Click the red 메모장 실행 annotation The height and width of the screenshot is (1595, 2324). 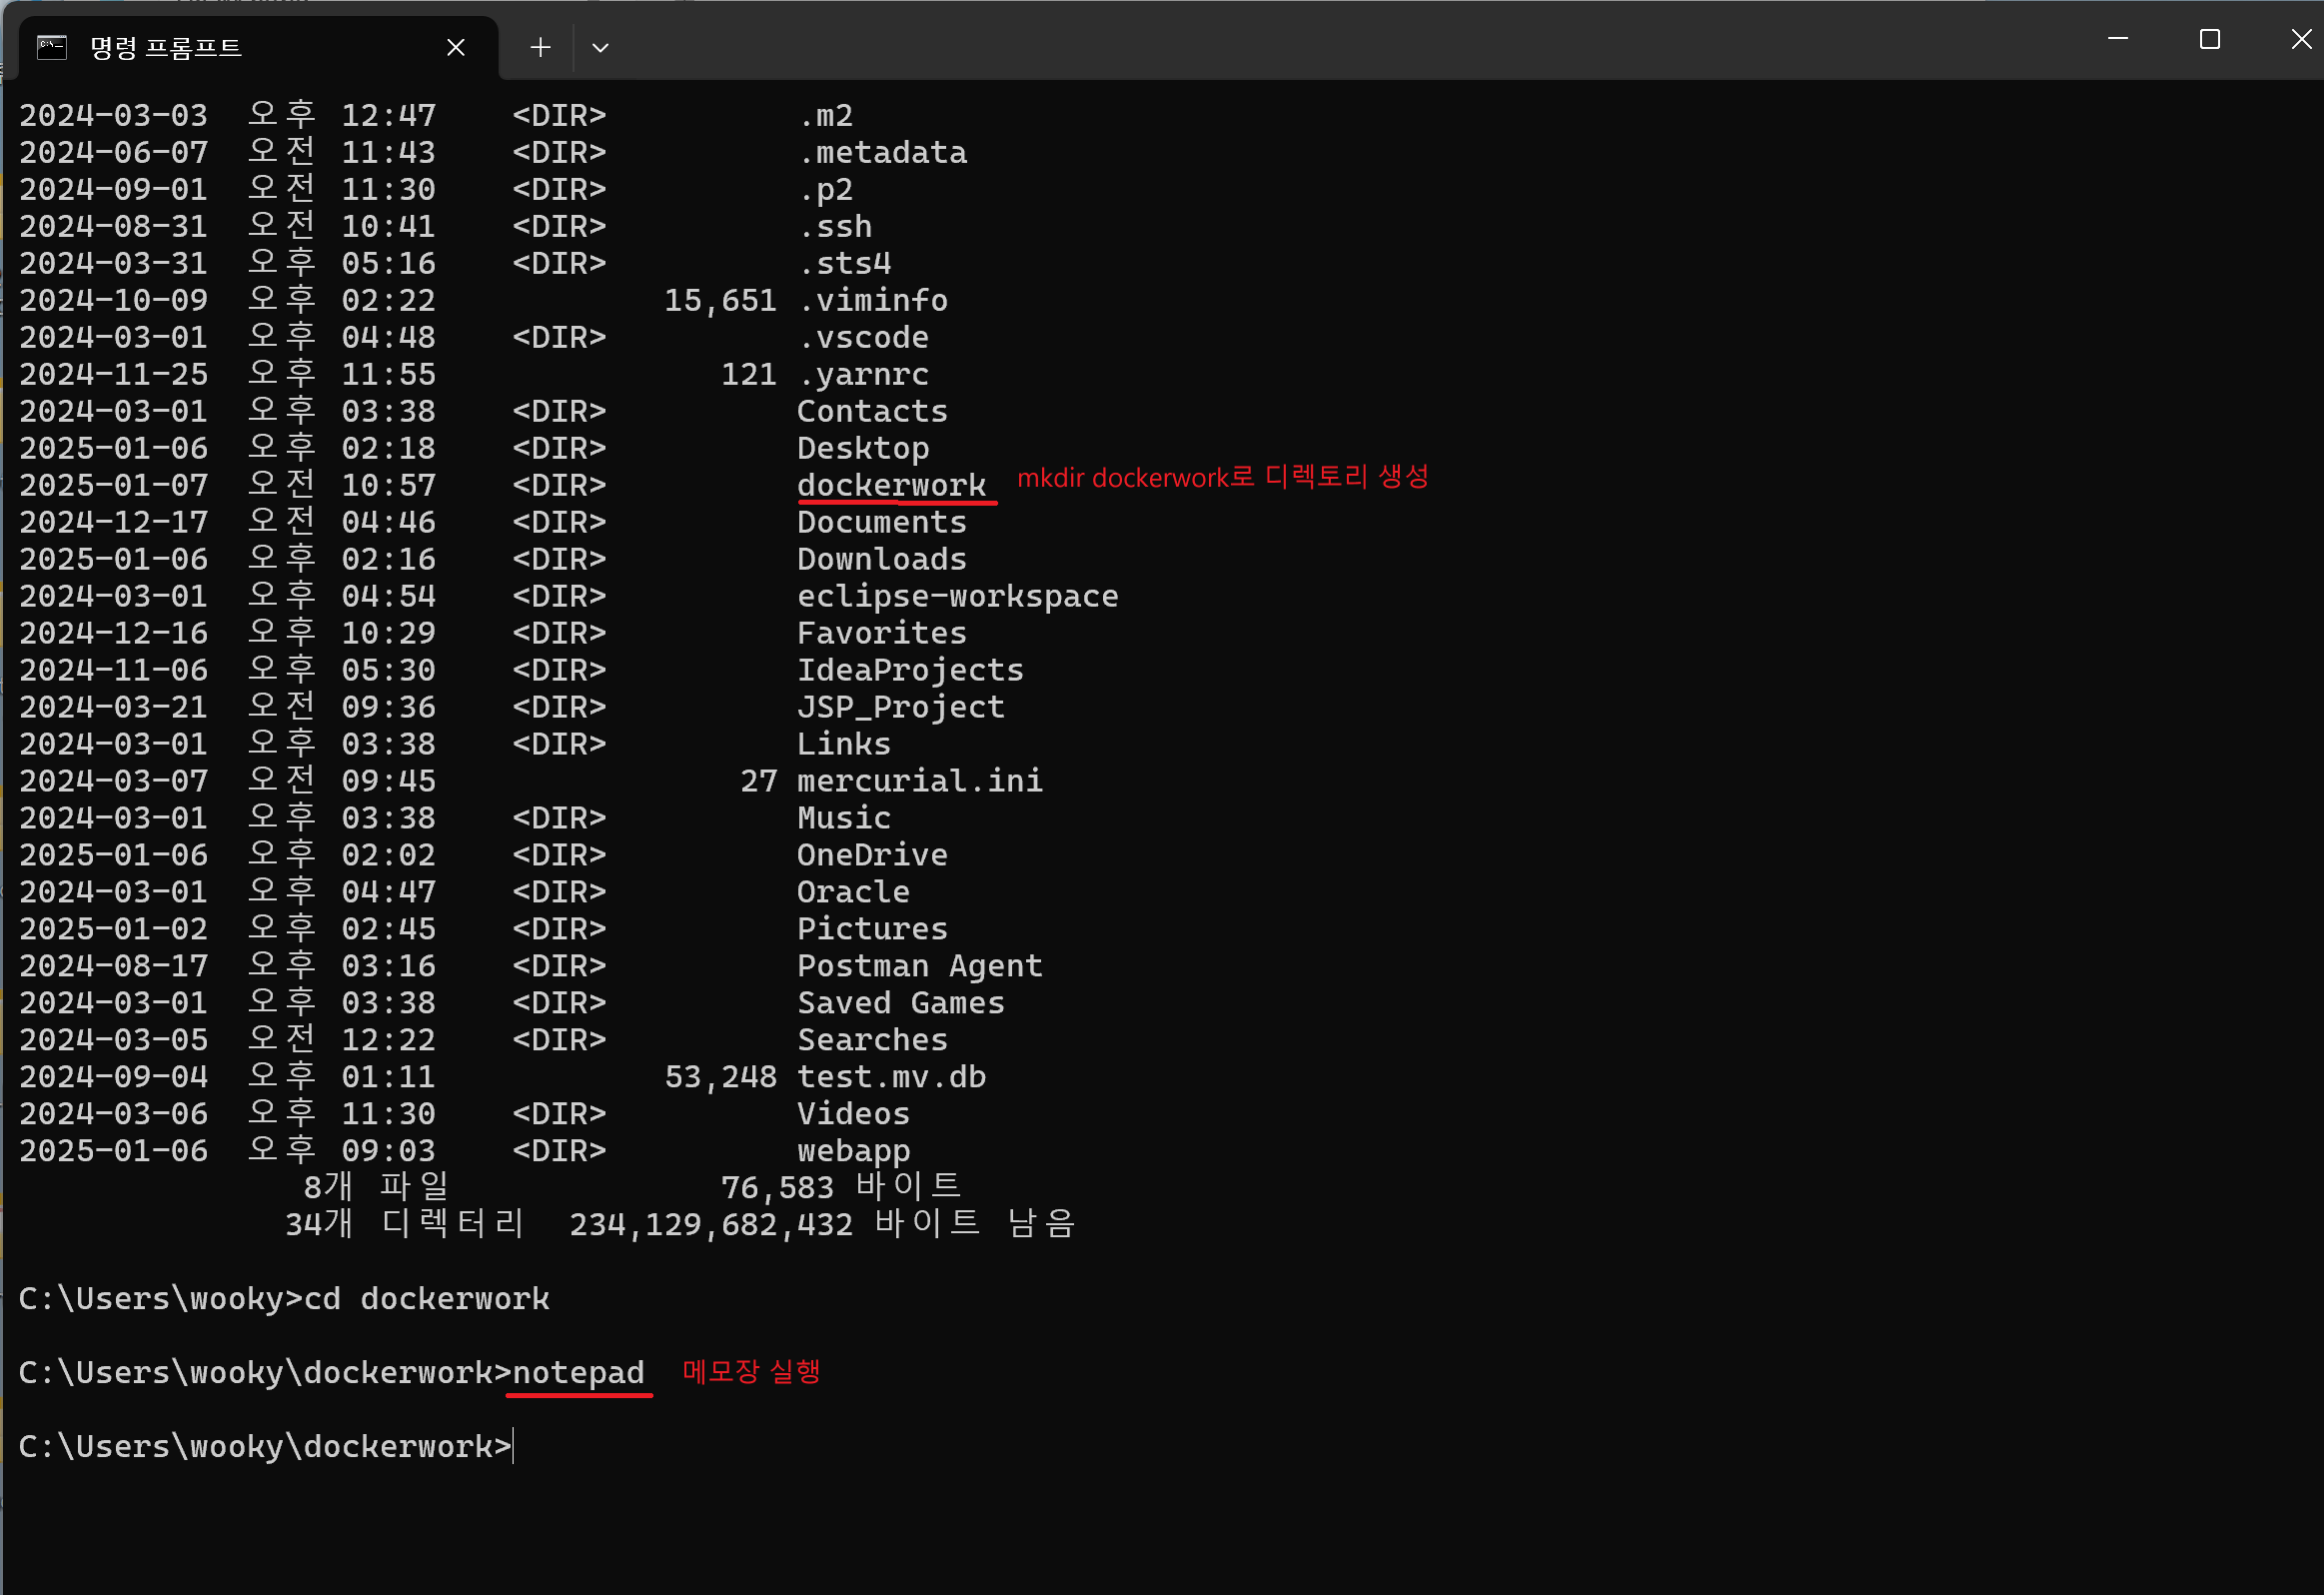751,1370
